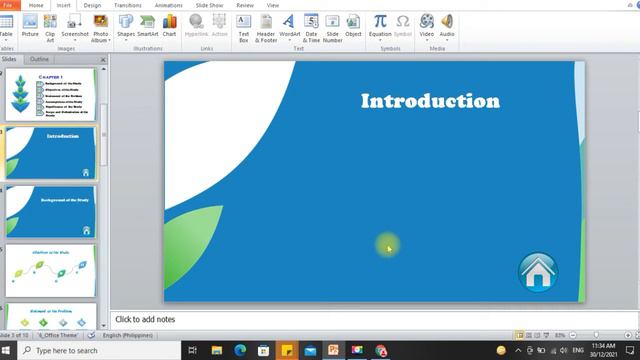Switch to Normal view in status bar
The height and width of the screenshot is (360, 640).
pos(520,335)
